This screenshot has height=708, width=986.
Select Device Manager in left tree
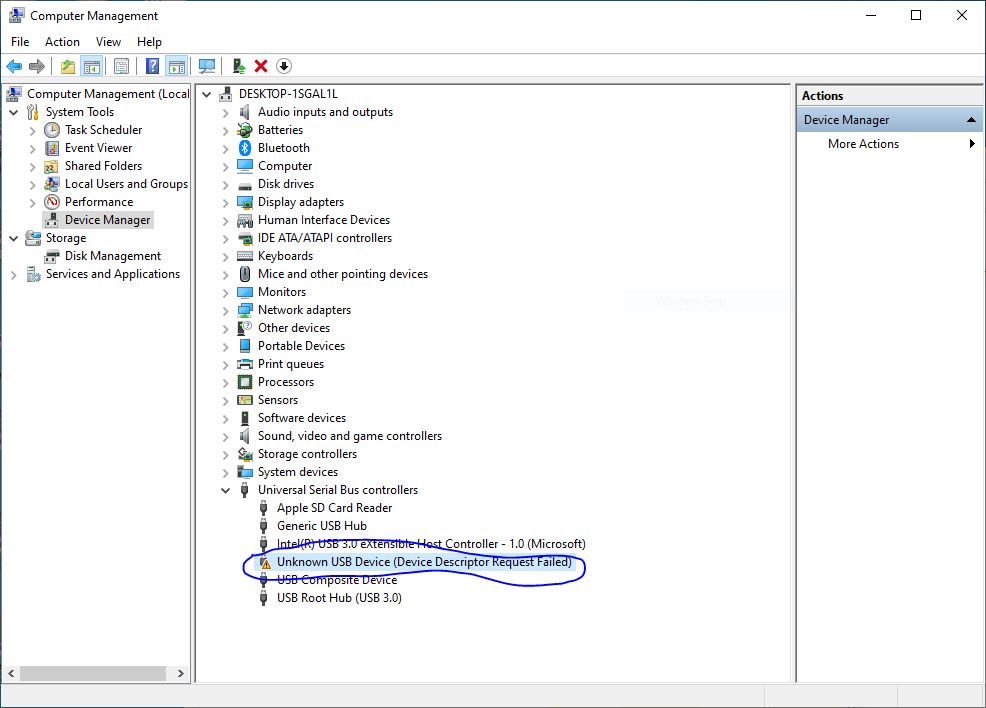(108, 220)
